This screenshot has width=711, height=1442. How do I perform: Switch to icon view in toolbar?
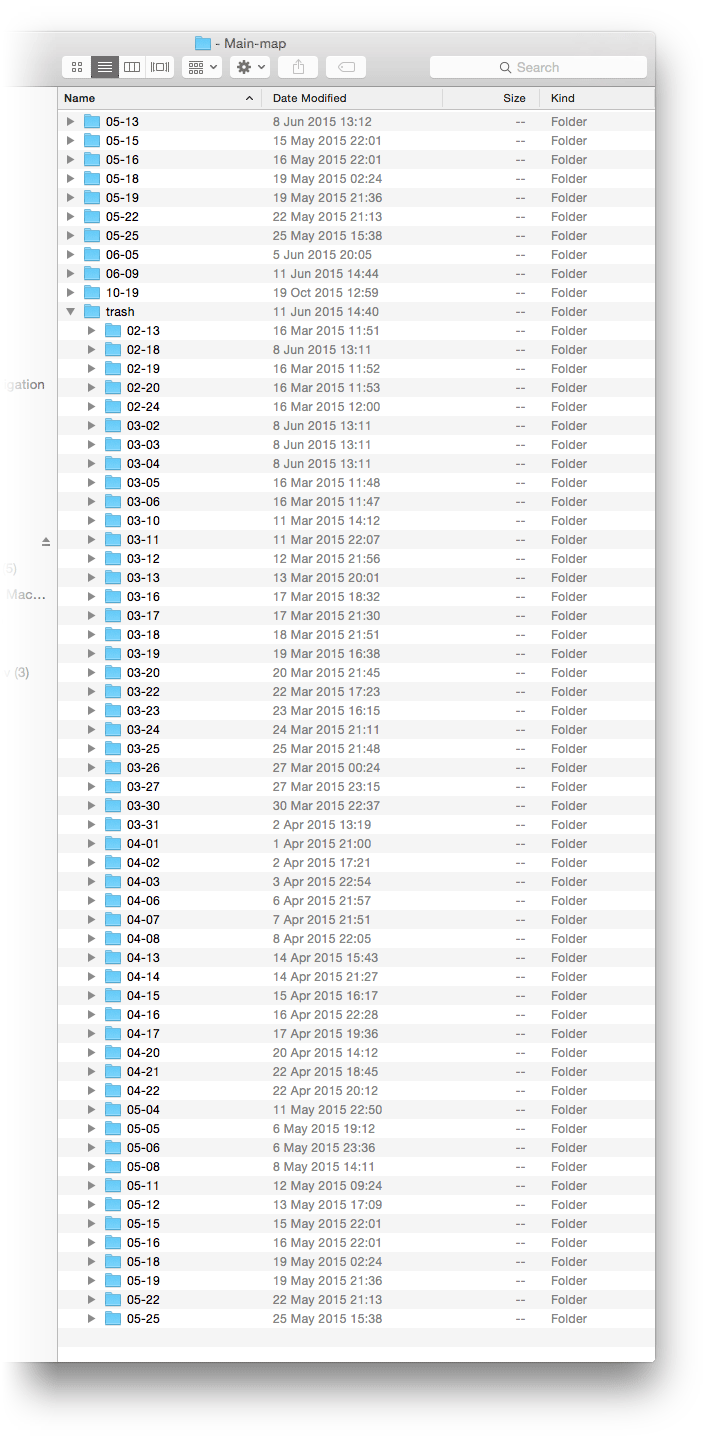pyautogui.click(x=77, y=67)
